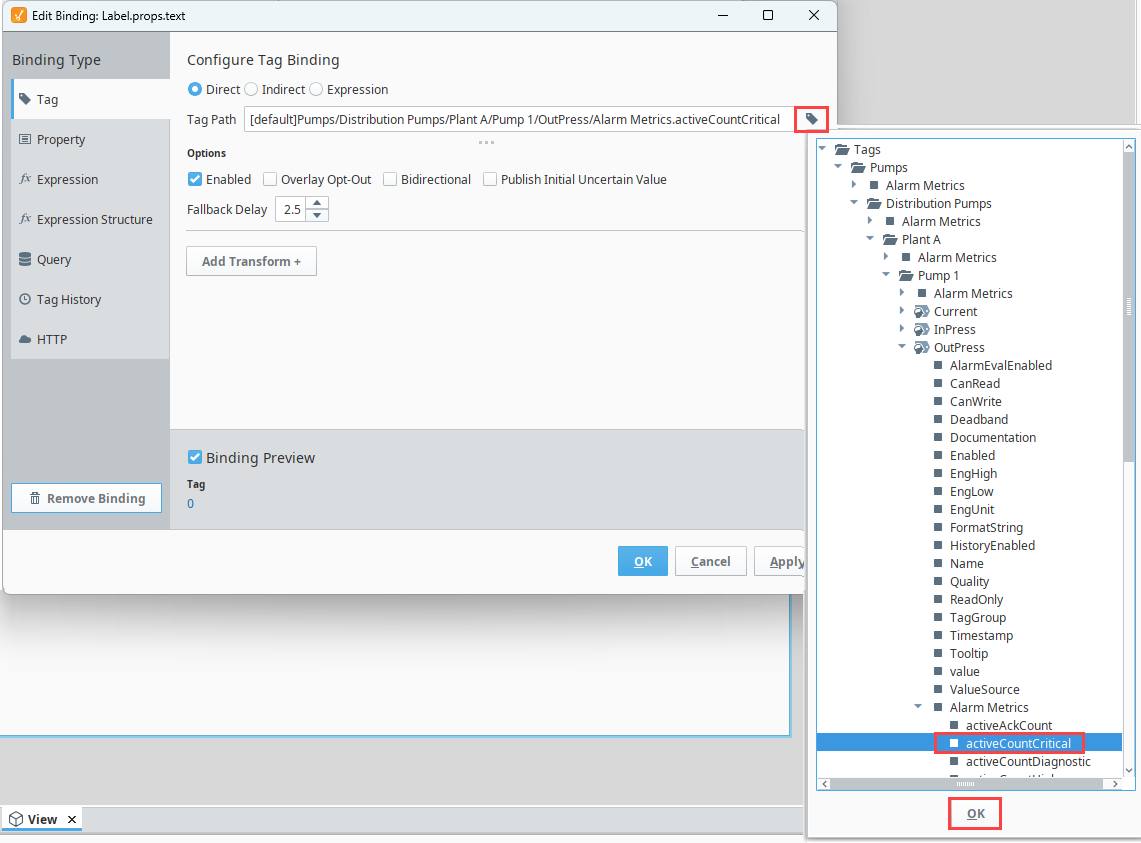
Task: Uncheck the Binding Preview checkbox
Action: click(x=195, y=457)
